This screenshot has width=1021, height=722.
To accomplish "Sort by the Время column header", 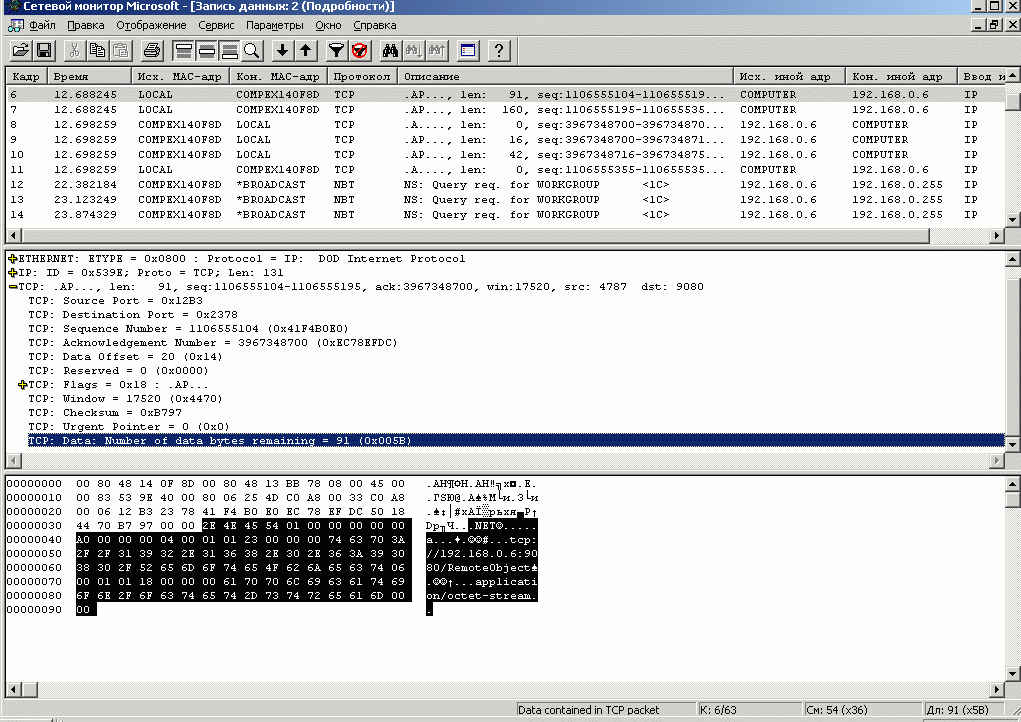I will coord(89,76).
